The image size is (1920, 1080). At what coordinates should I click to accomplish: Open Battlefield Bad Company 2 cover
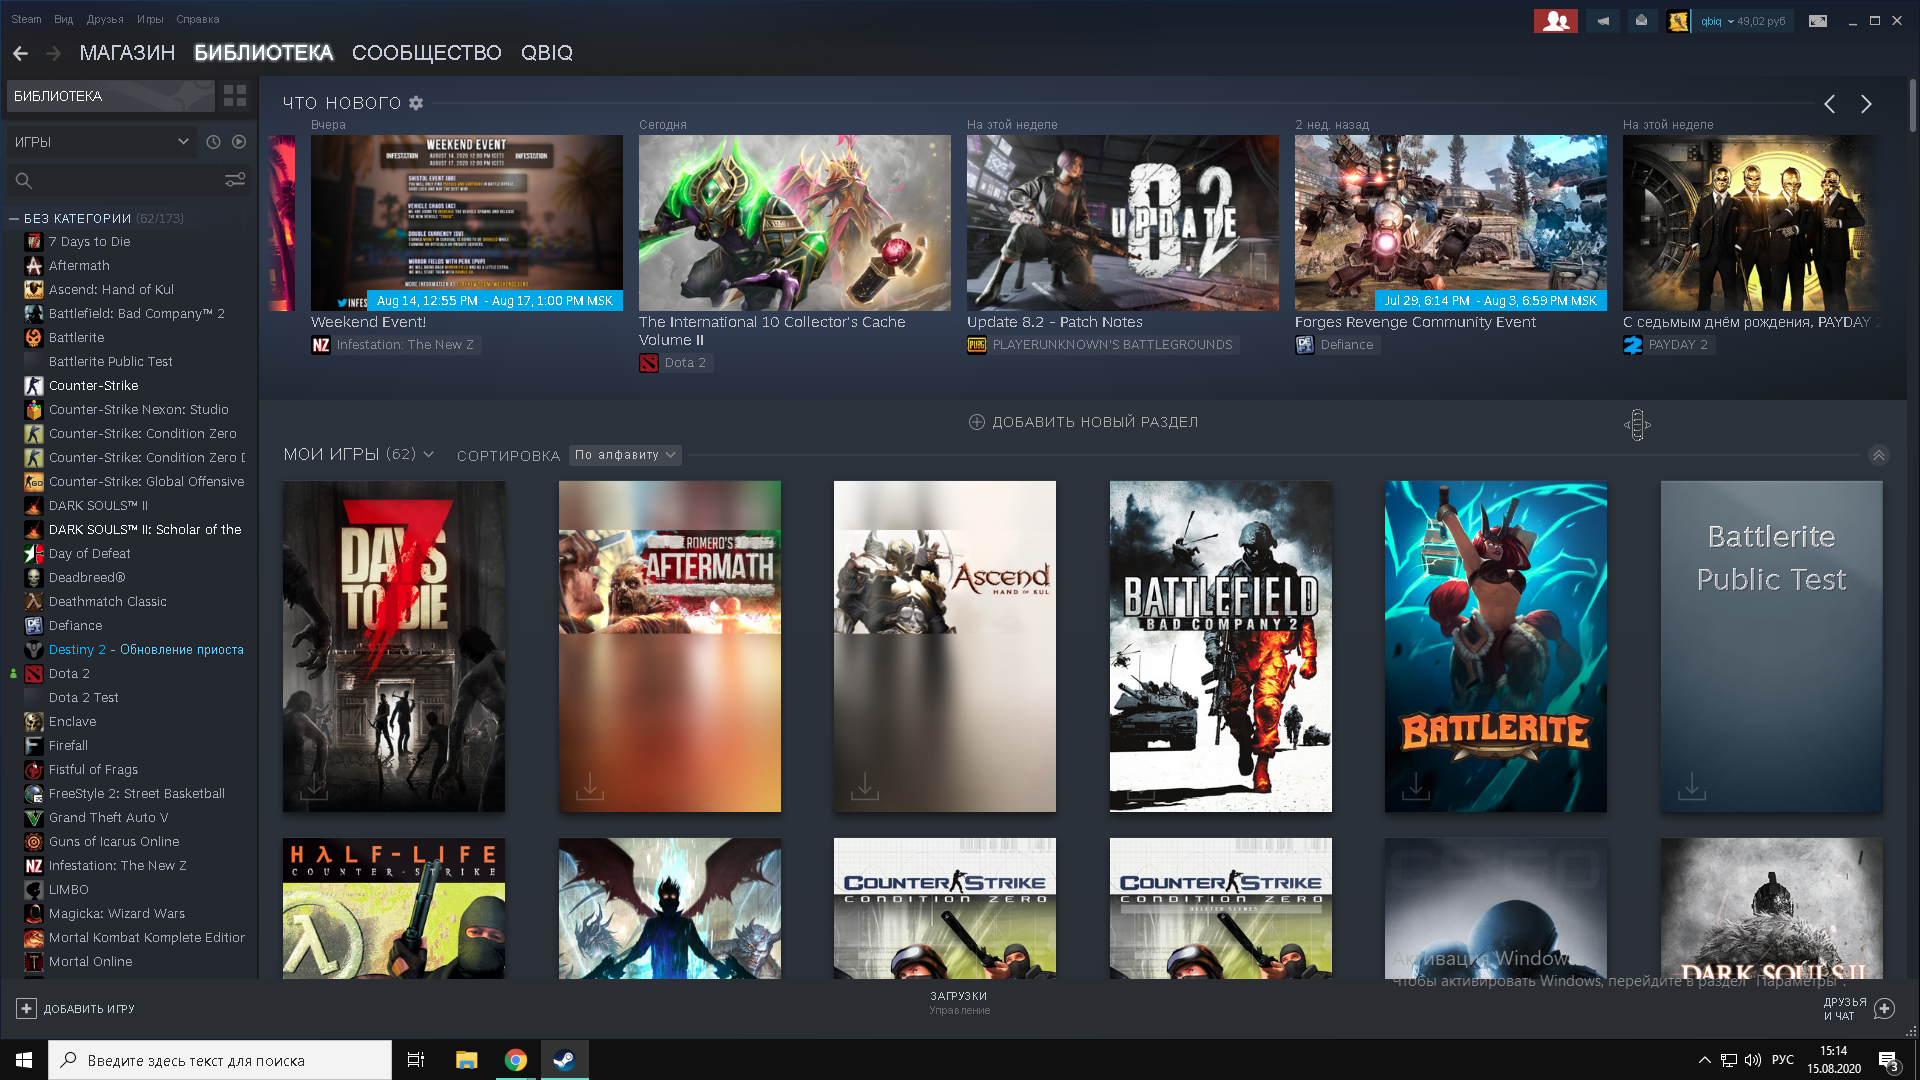[1220, 646]
